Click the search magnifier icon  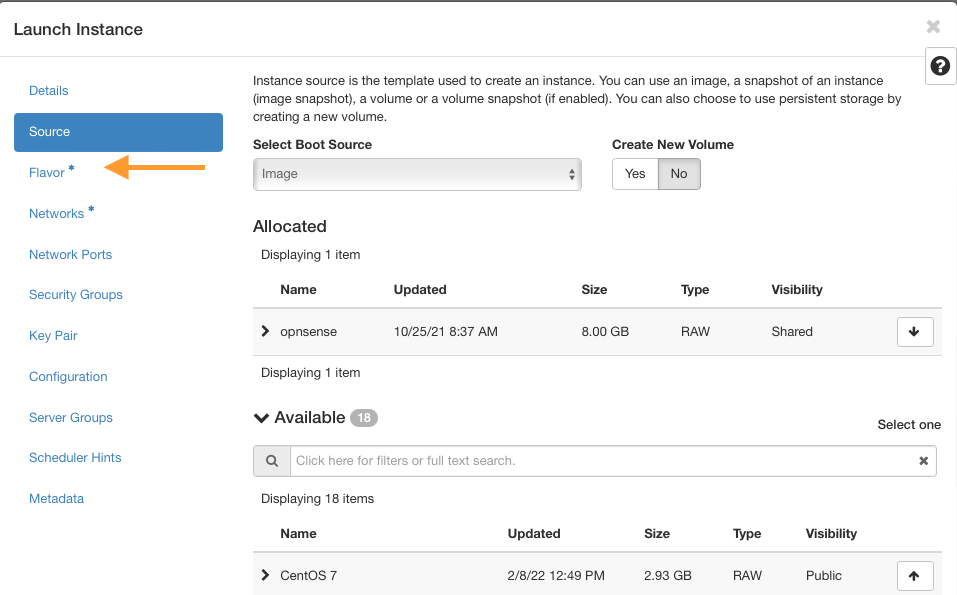(x=271, y=461)
